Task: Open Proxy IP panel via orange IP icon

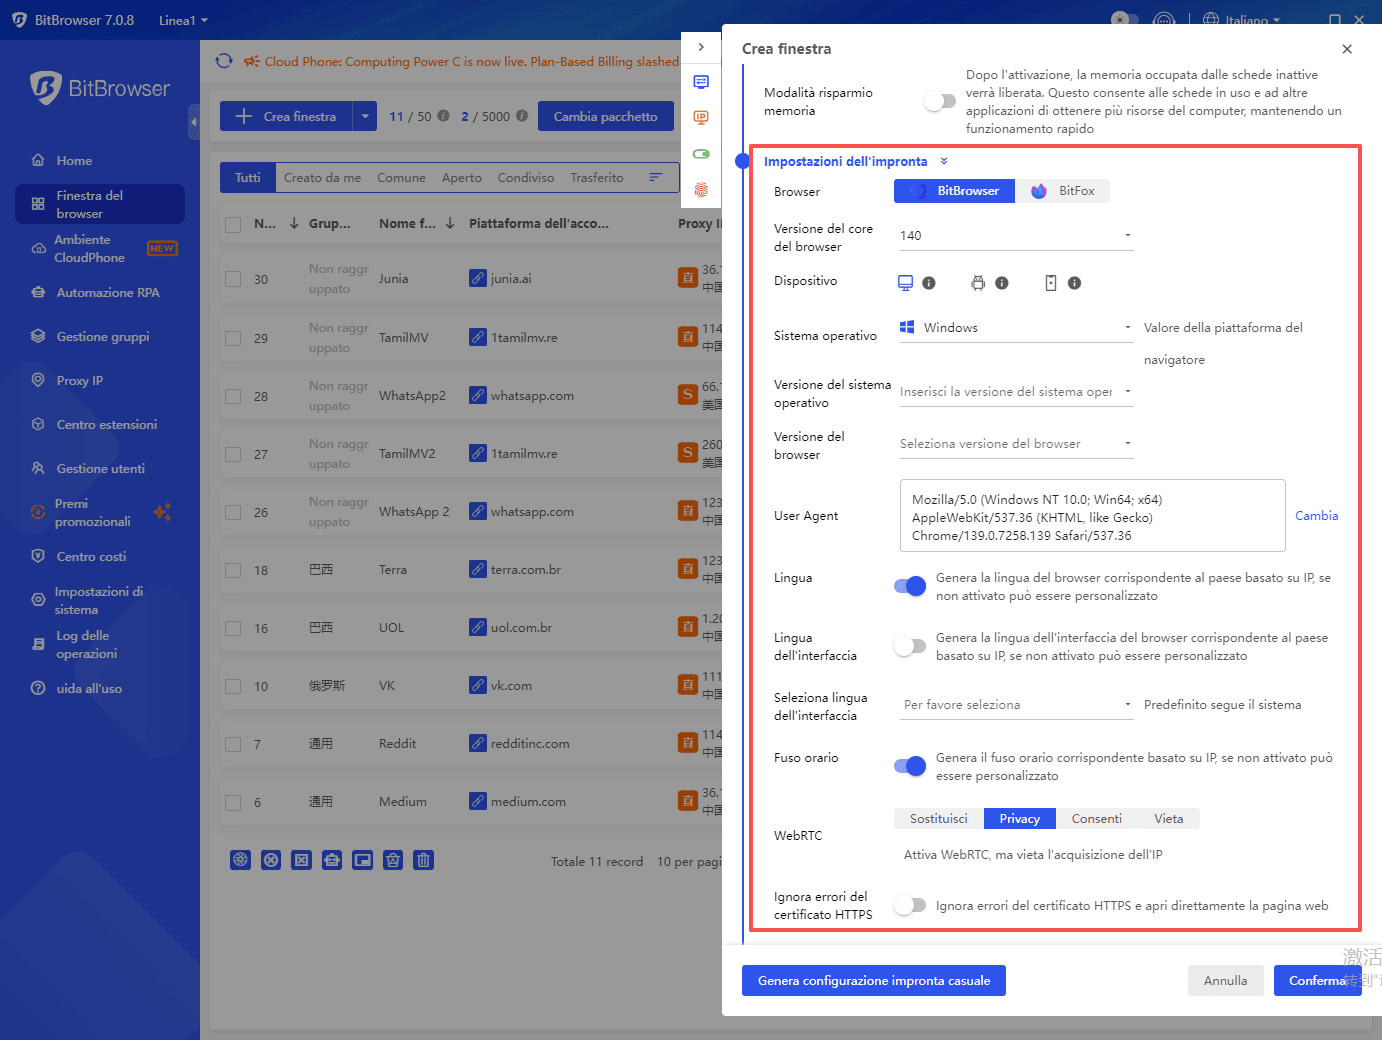Action: (701, 117)
